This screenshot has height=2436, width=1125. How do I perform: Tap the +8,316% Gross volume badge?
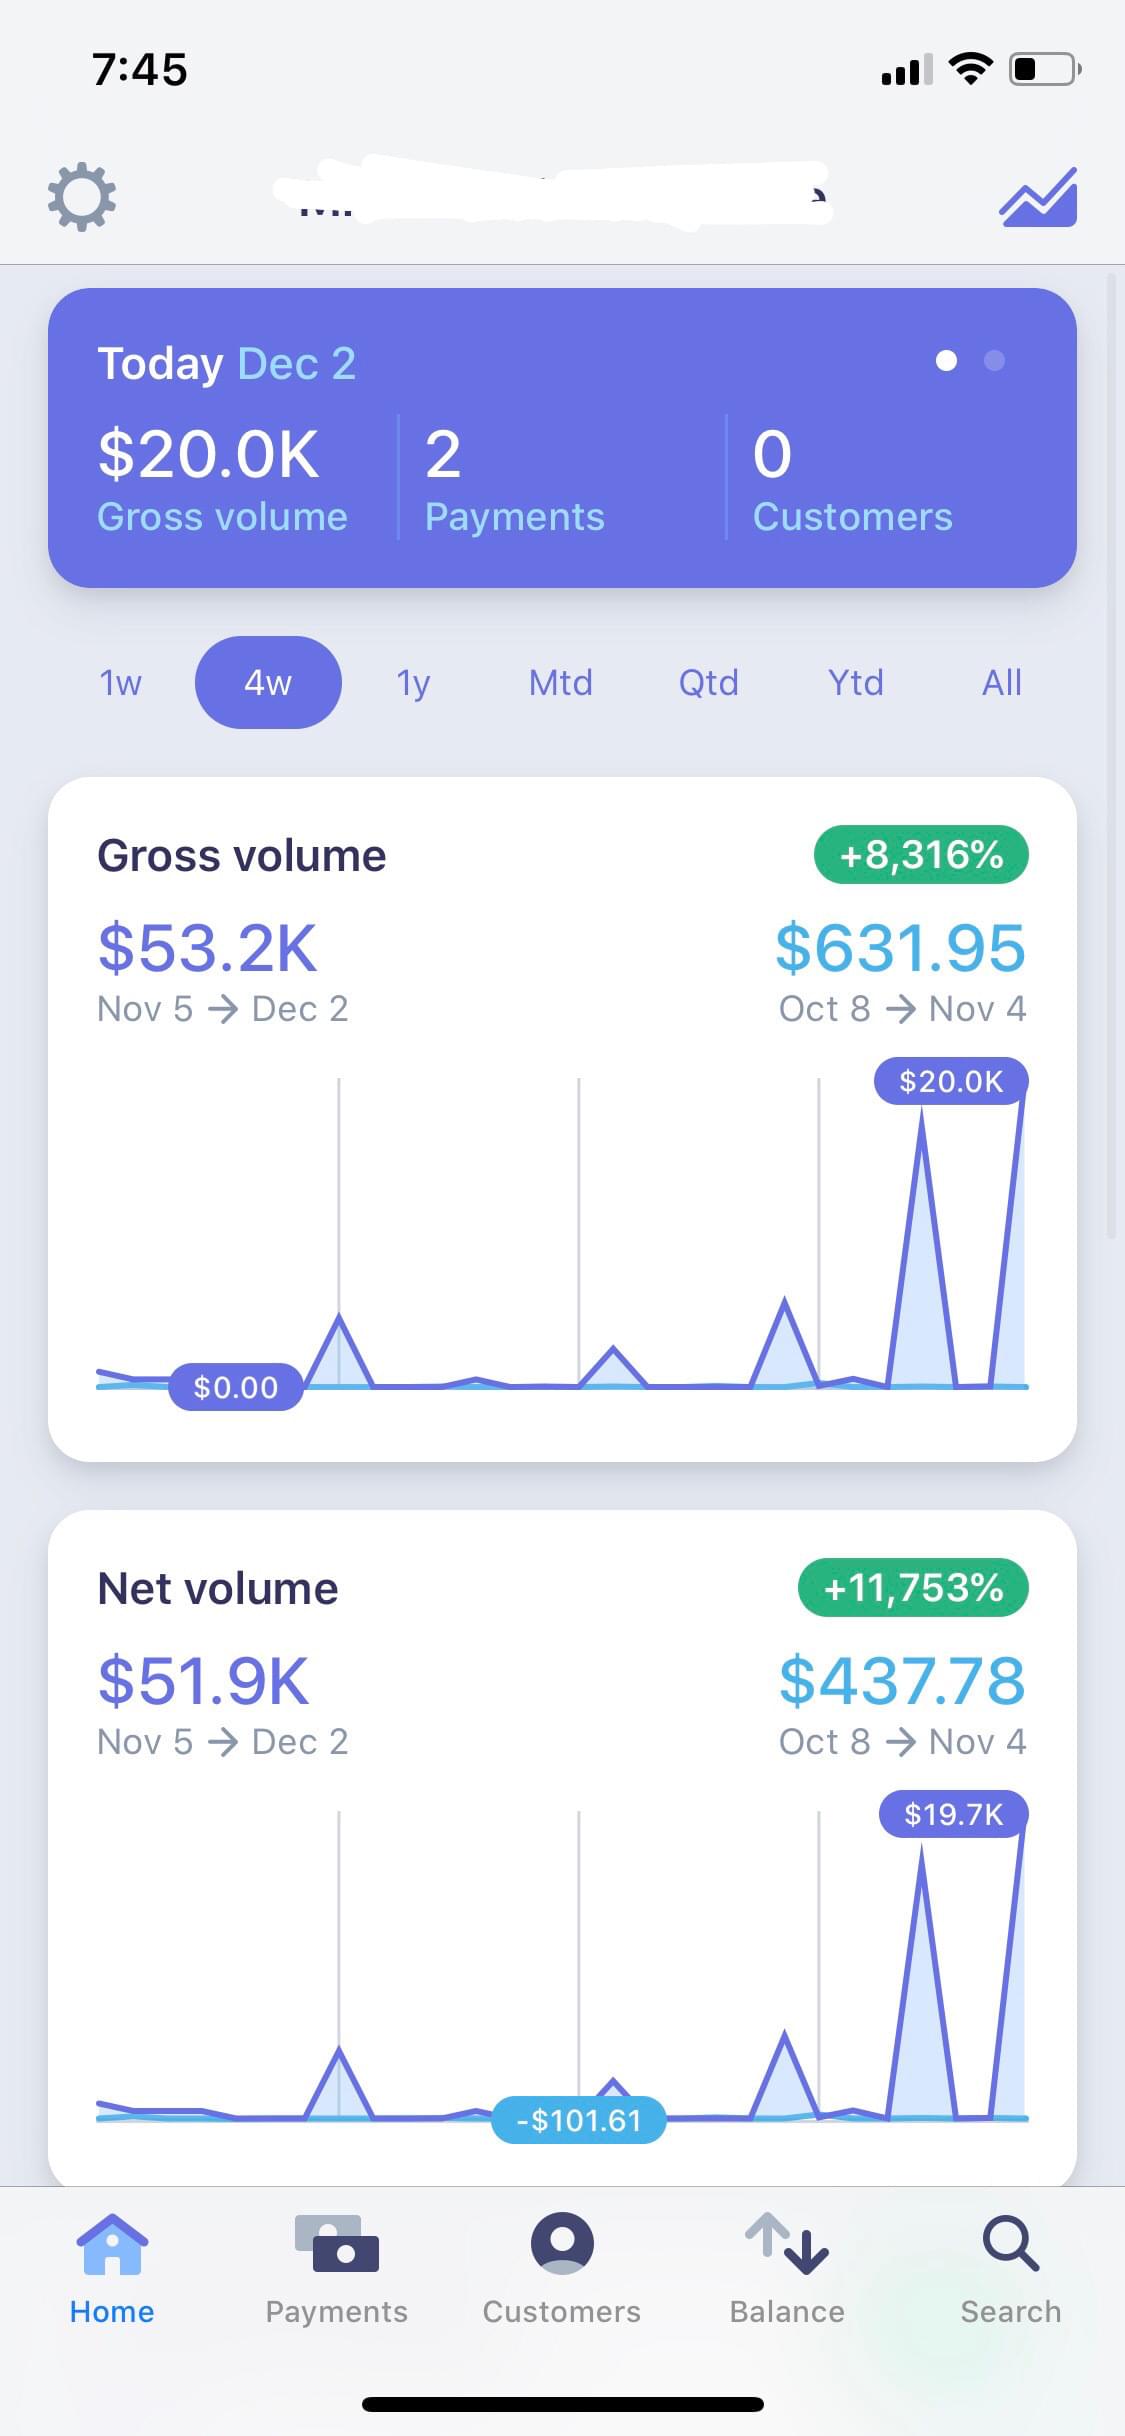tap(921, 855)
